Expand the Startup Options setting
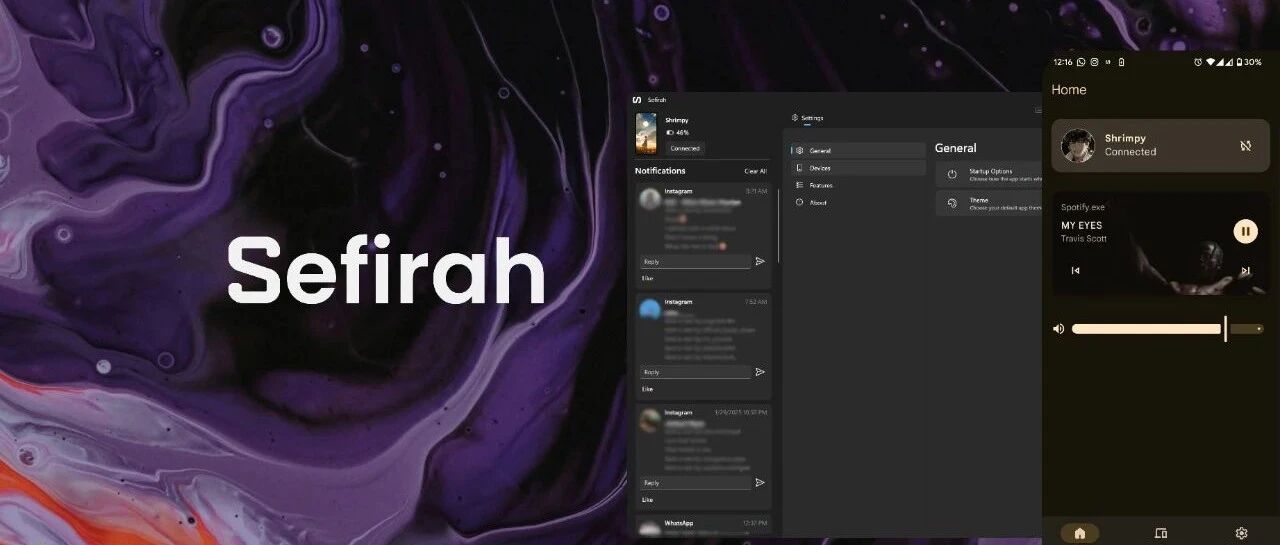 [990, 174]
